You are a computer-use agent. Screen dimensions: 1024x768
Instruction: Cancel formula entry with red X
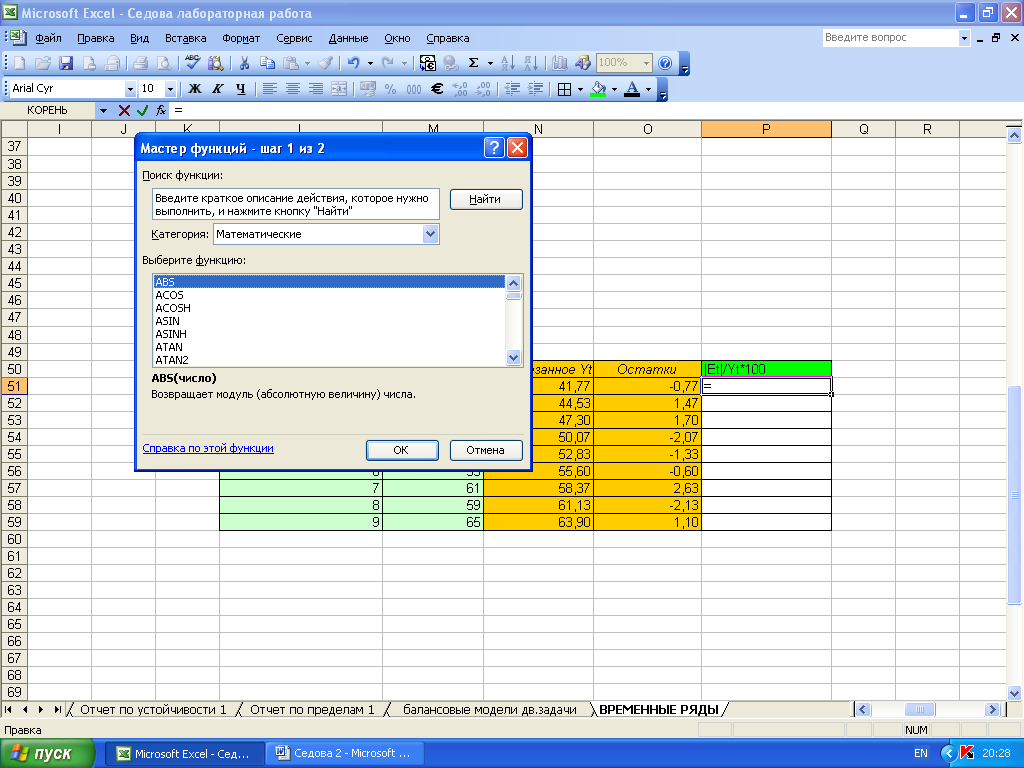tap(124, 110)
